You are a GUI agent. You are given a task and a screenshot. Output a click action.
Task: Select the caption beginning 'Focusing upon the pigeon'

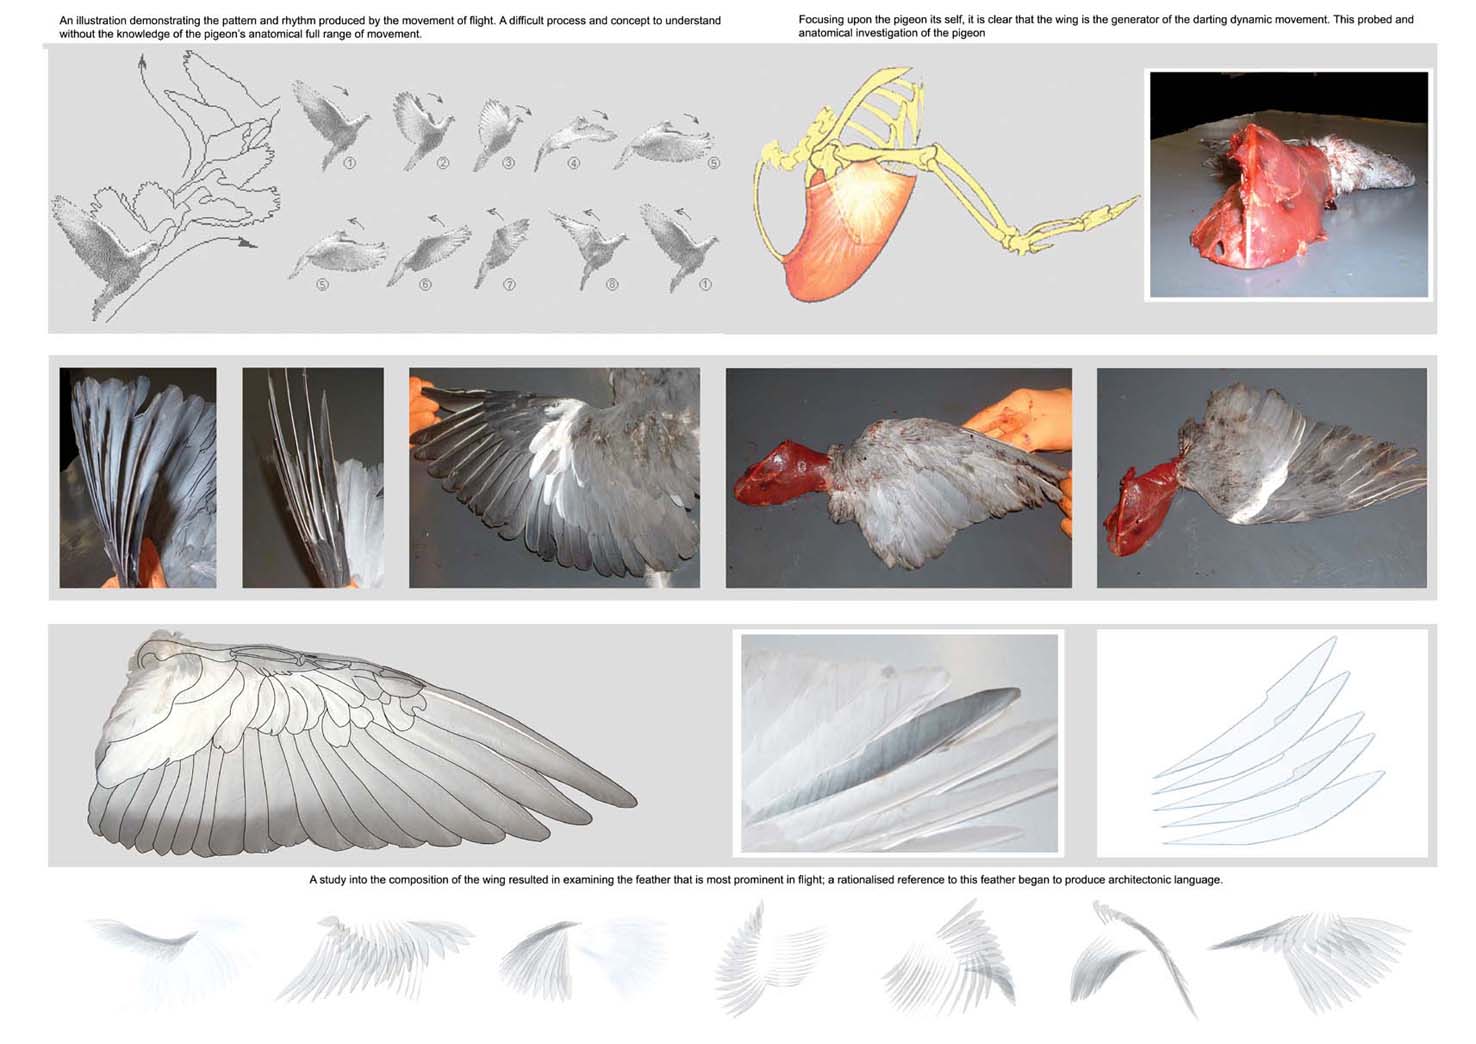(x=1105, y=26)
